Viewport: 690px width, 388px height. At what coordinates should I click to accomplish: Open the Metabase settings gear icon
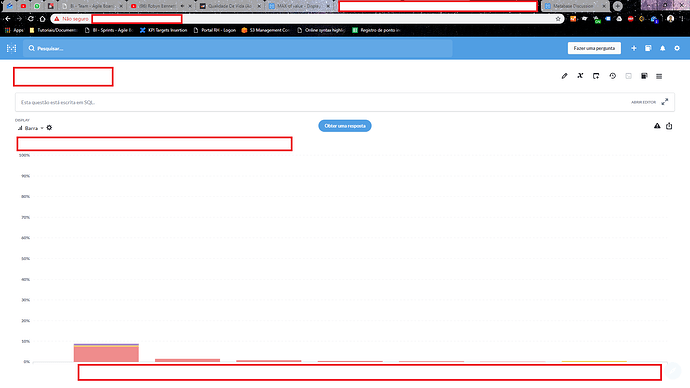(x=677, y=48)
